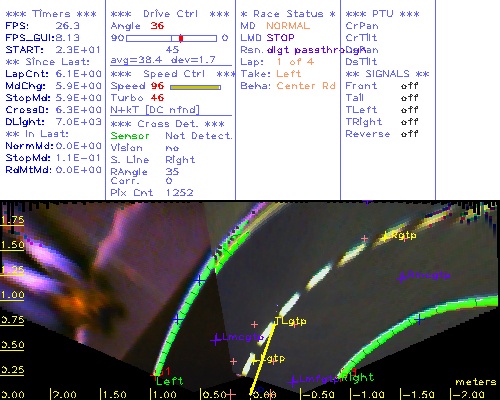Screen dimensions: 500x400
Task: Toggle the Reverse signal off indicator
Action: (409, 134)
